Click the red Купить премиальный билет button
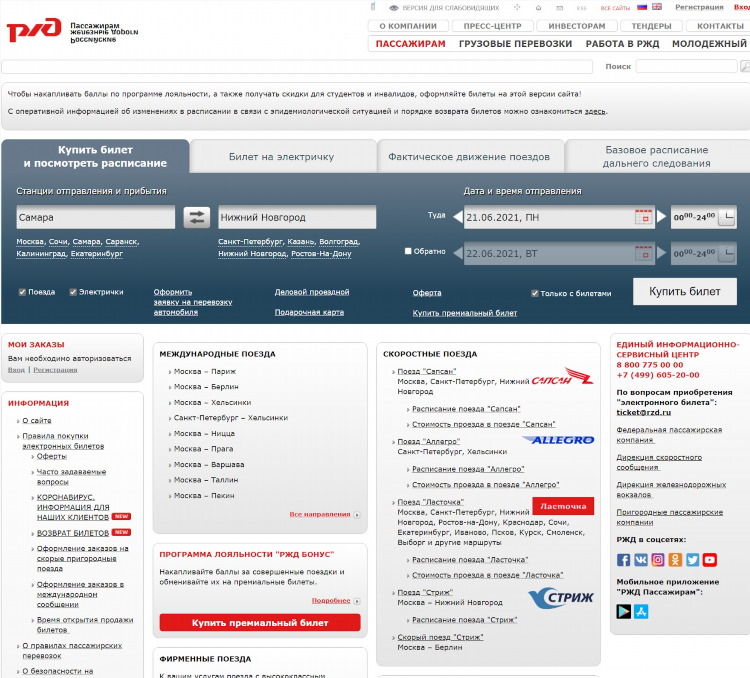Image resolution: width=750 pixels, height=678 pixels. pos(260,622)
